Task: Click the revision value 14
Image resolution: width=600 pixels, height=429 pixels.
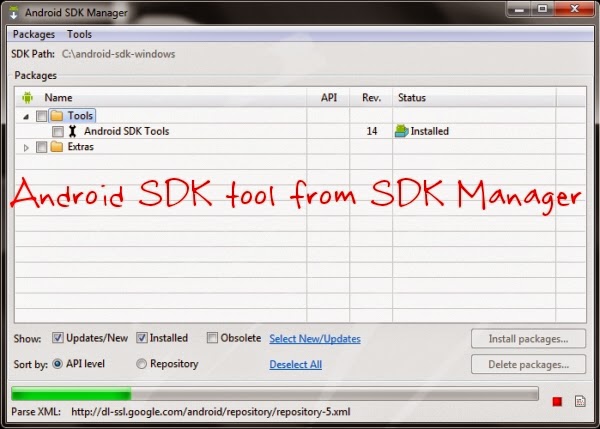Action: click(x=372, y=131)
